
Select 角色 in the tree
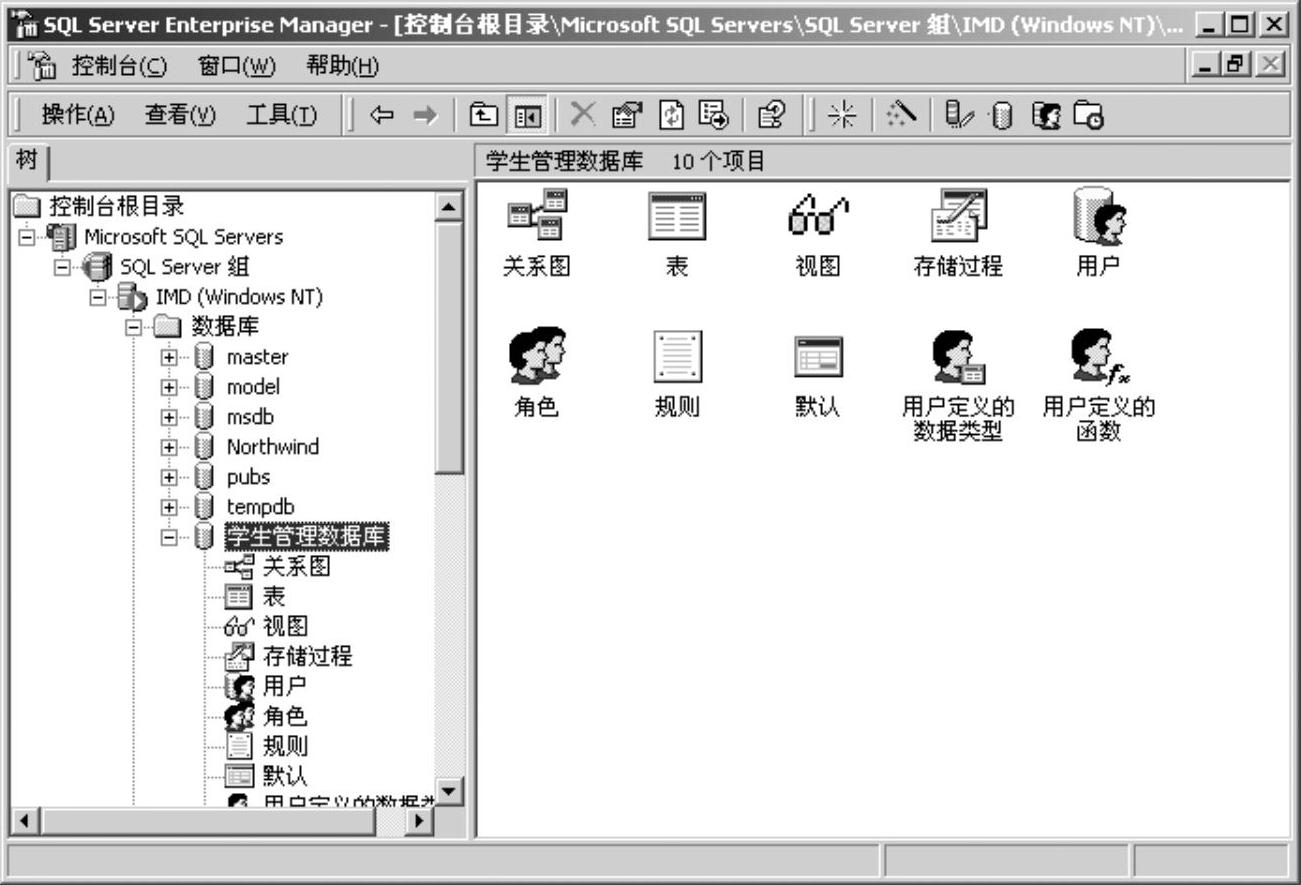(285, 717)
